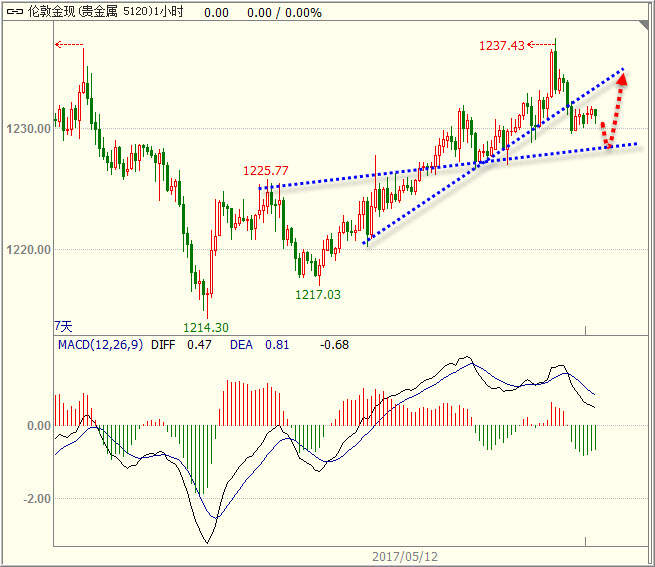
Task: Click the link icon beside the chart title
Action: [15, 12]
